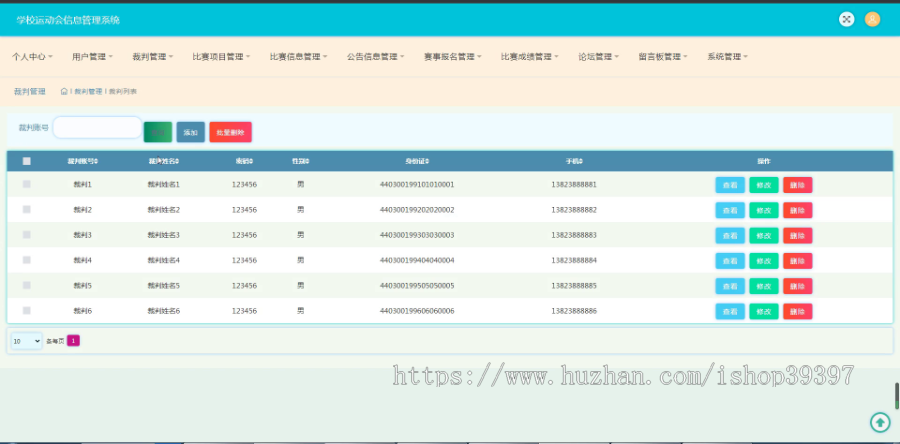Click 修改 for row 裁判2
Image resolution: width=900 pixels, height=444 pixels.
tap(764, 210)
